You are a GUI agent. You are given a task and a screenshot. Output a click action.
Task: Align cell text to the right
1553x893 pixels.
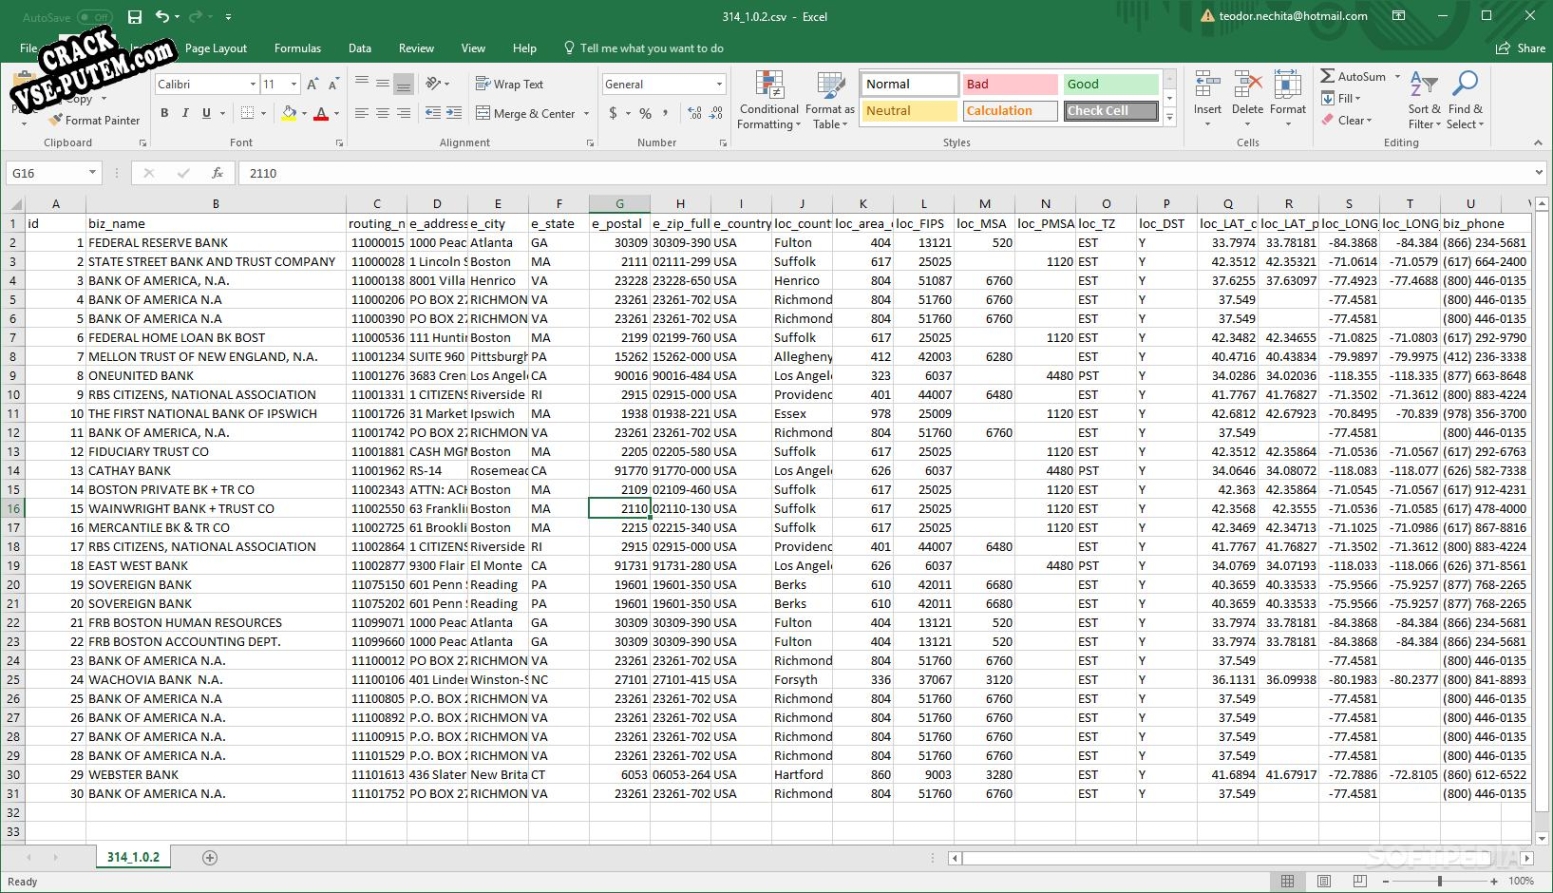coord(403,114)
